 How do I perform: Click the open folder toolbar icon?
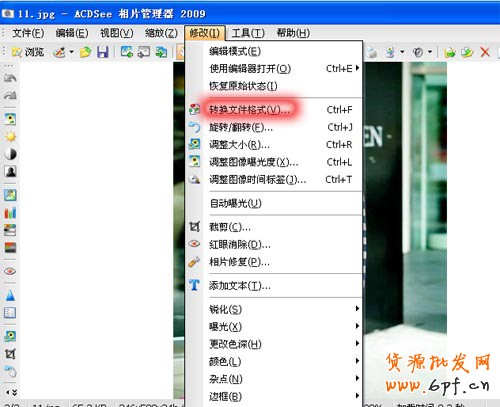(x=85, y=52)
